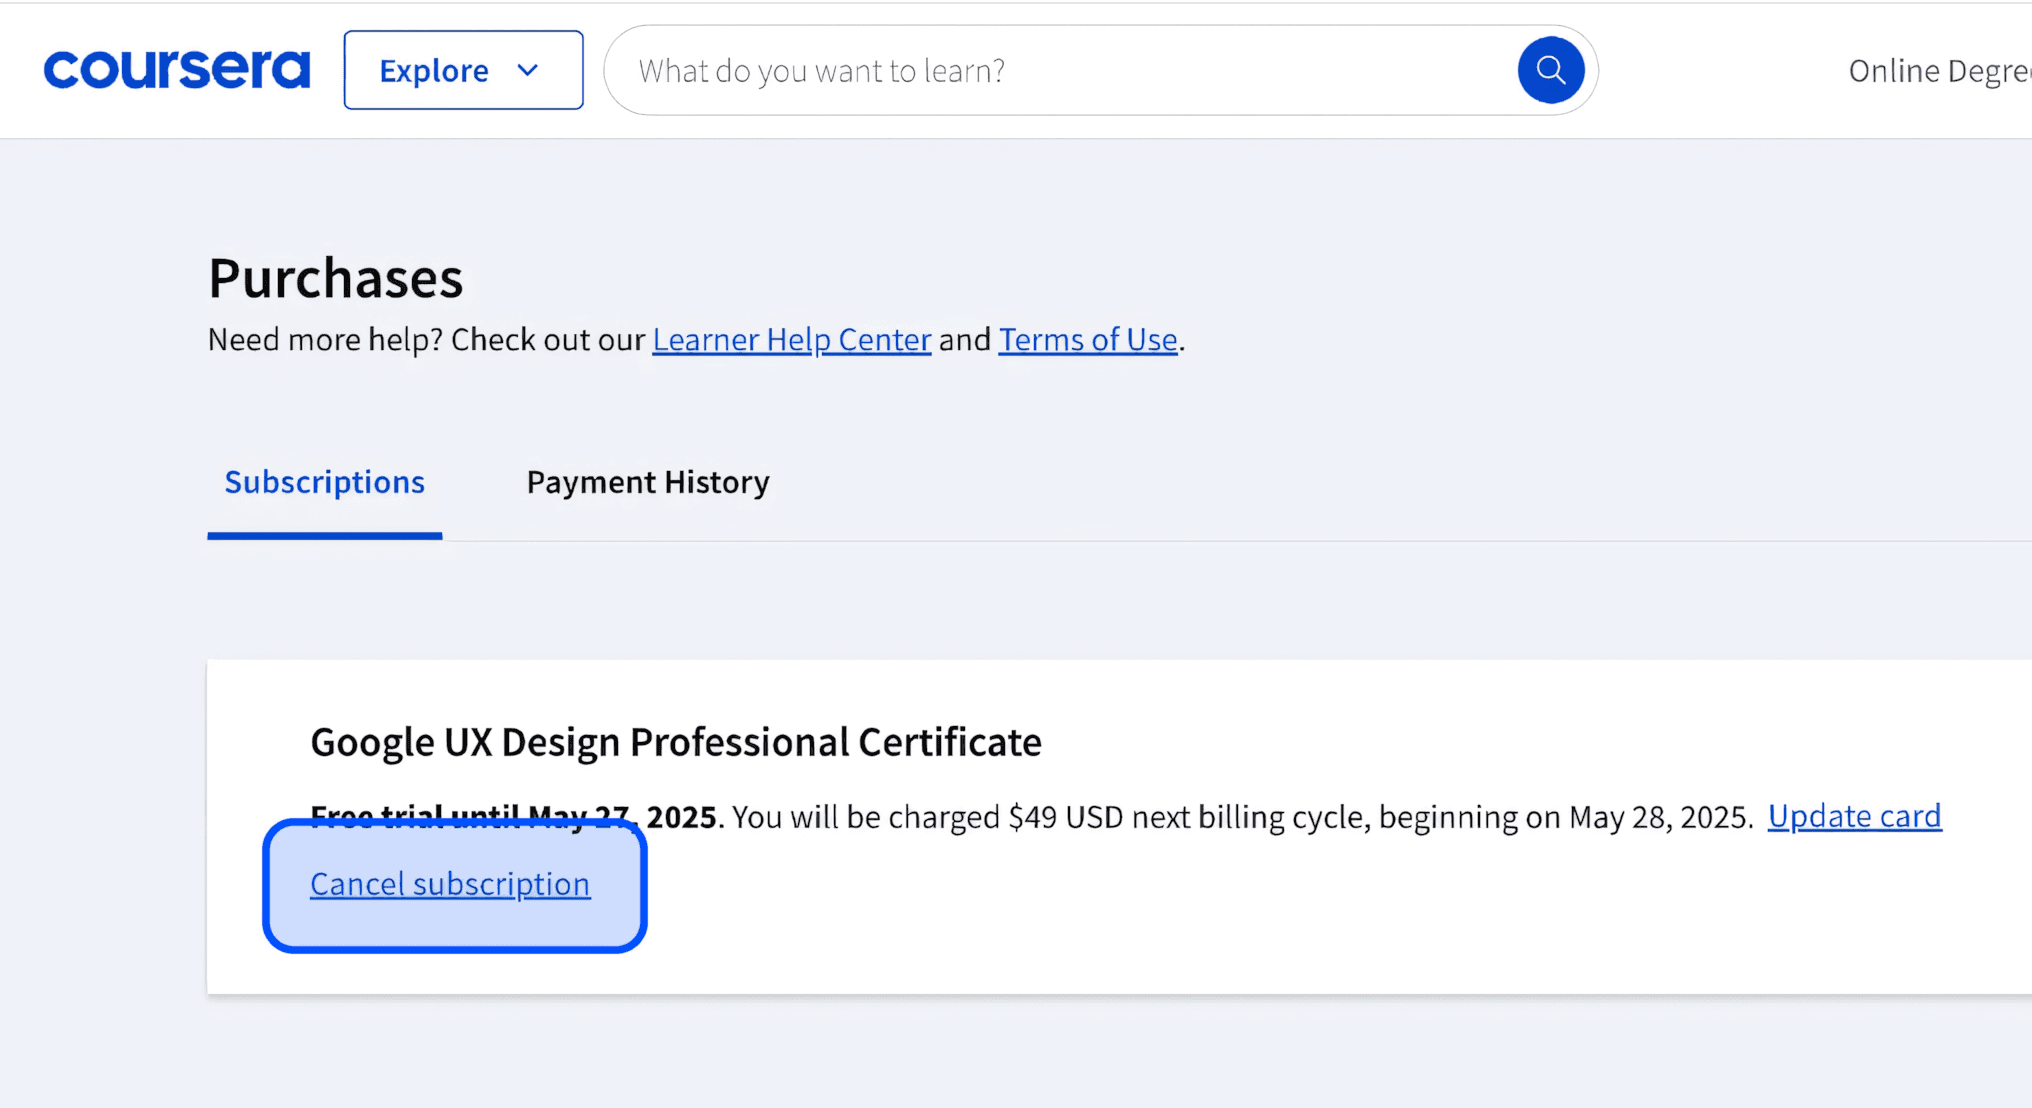2032x1108 pixels.
Task: Open the Online Degrees header link
Action: (x=1938, y=71)
